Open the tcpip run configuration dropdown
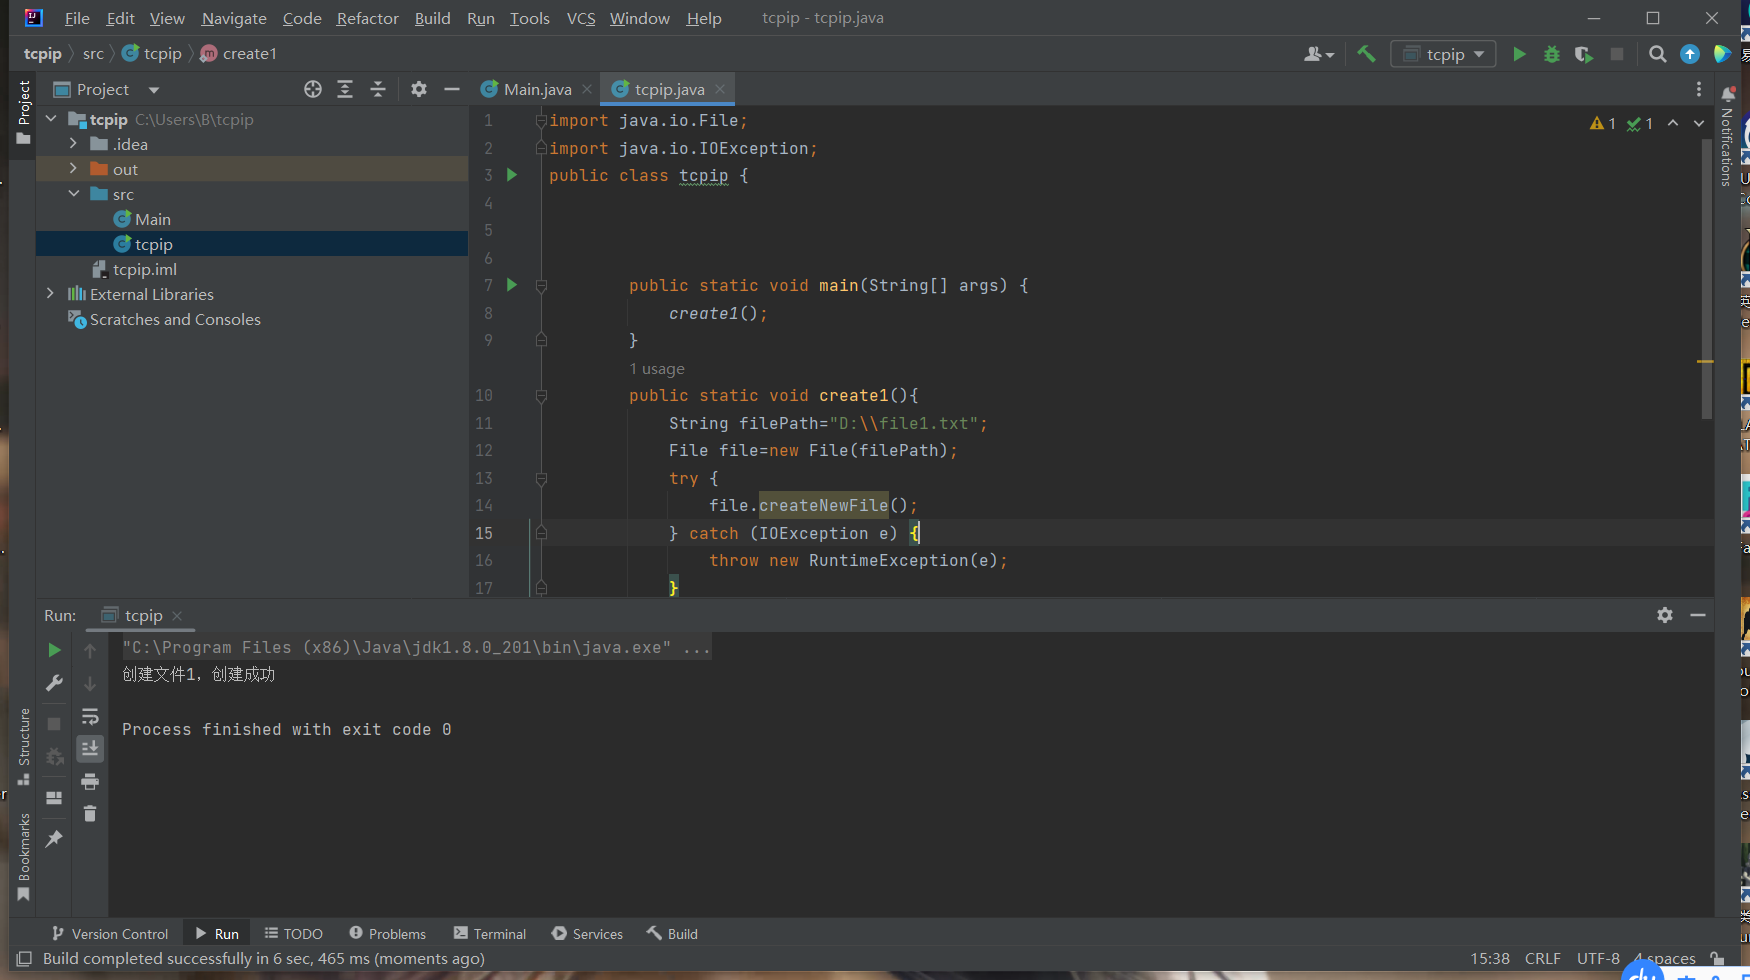 pos(1444,54)
